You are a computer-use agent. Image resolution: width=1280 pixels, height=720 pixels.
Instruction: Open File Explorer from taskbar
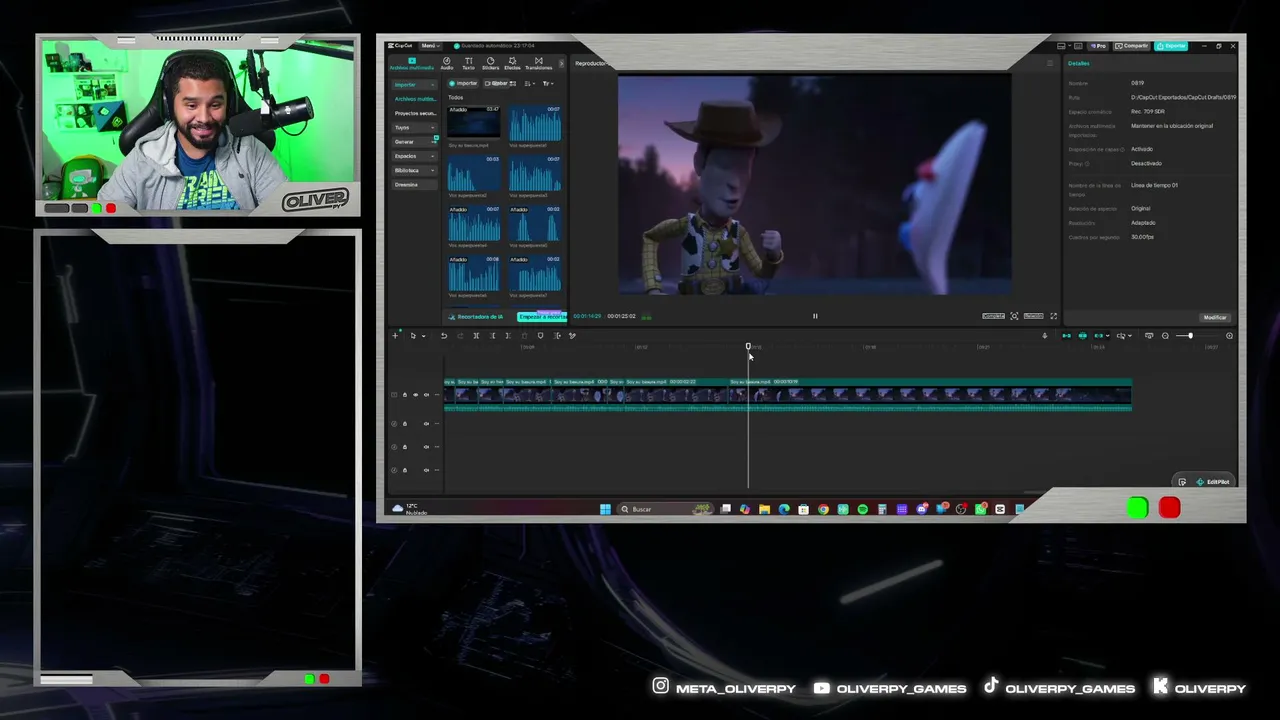pyautogui.click(x=764, y=509)
